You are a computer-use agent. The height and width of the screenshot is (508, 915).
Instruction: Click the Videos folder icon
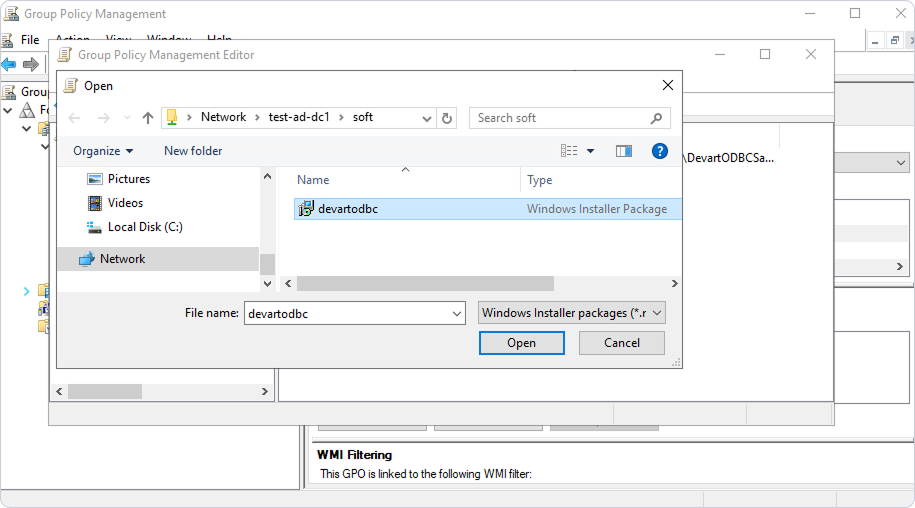tap(94, 203)
